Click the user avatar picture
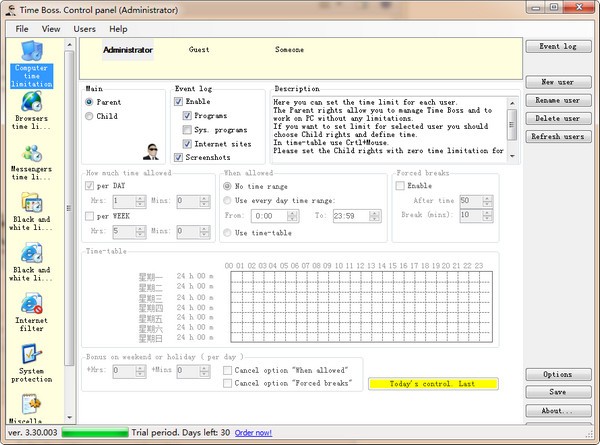 [x=150, y=152]
